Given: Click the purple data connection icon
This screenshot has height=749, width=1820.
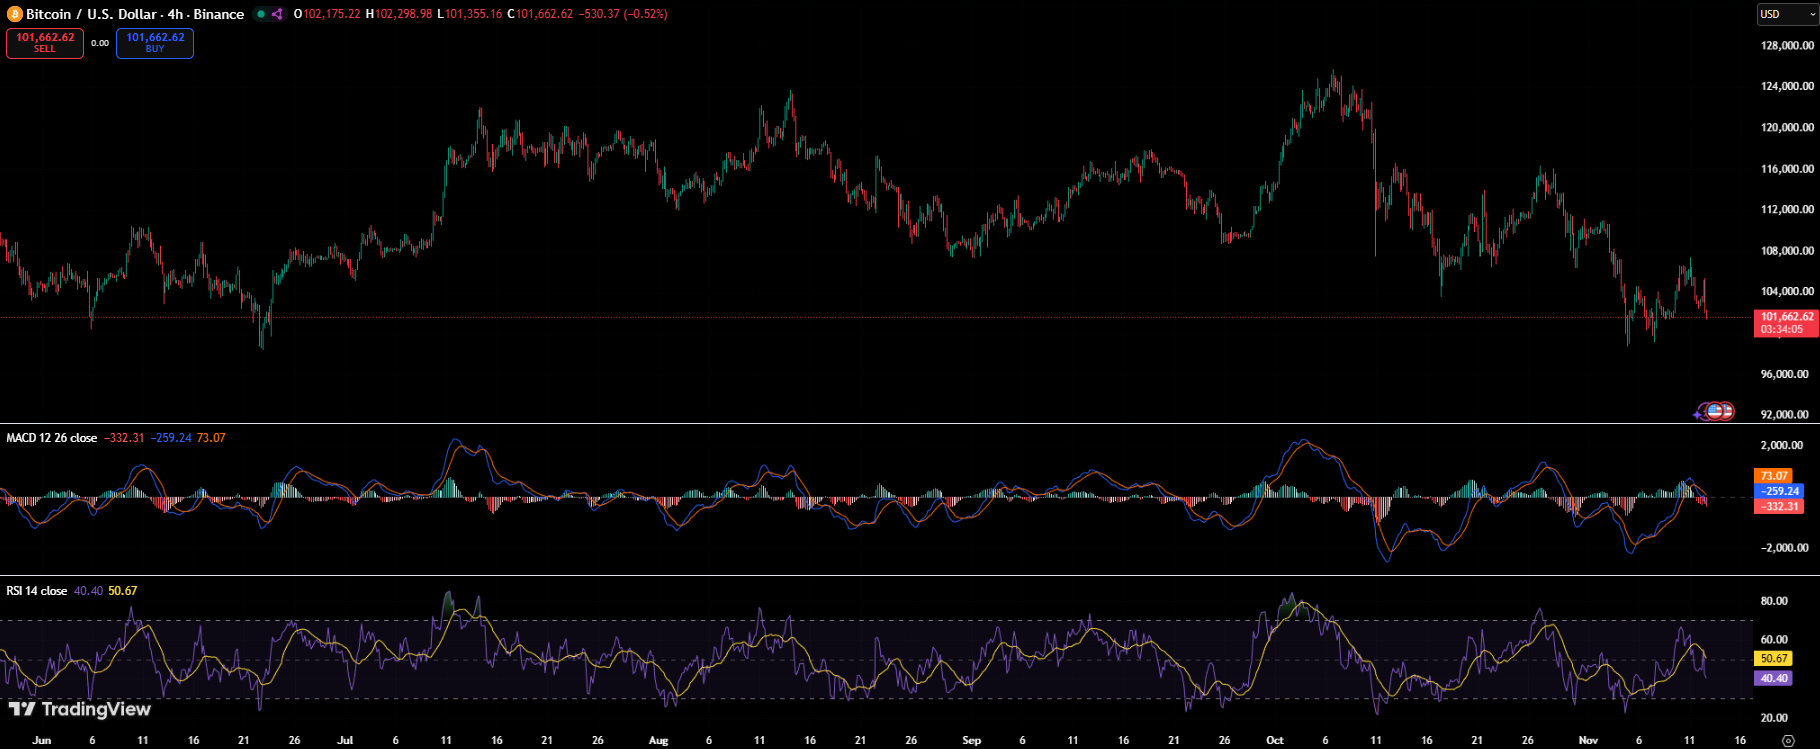Looking at the screenshot, I should [x=277, y=14].
